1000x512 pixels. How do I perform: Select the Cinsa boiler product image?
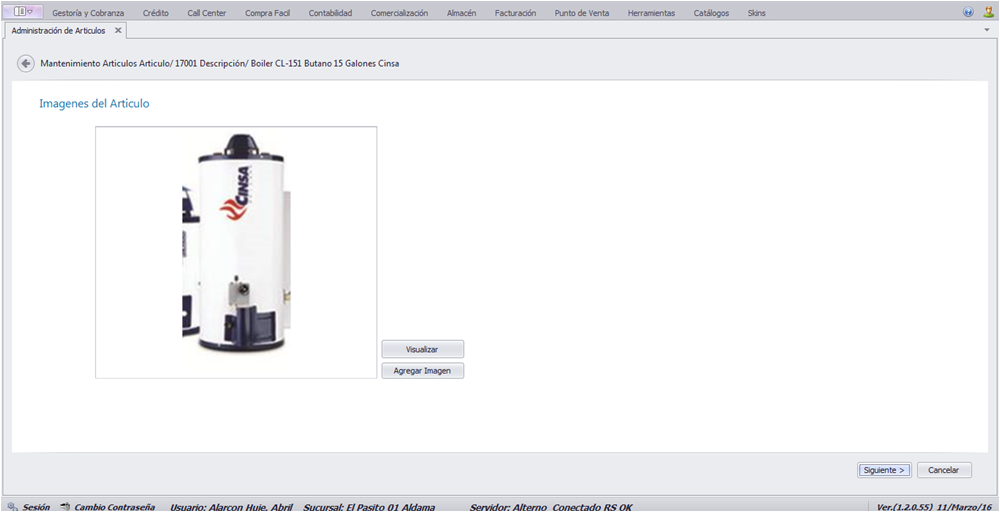pyautogui.click(x=236, y=252)
